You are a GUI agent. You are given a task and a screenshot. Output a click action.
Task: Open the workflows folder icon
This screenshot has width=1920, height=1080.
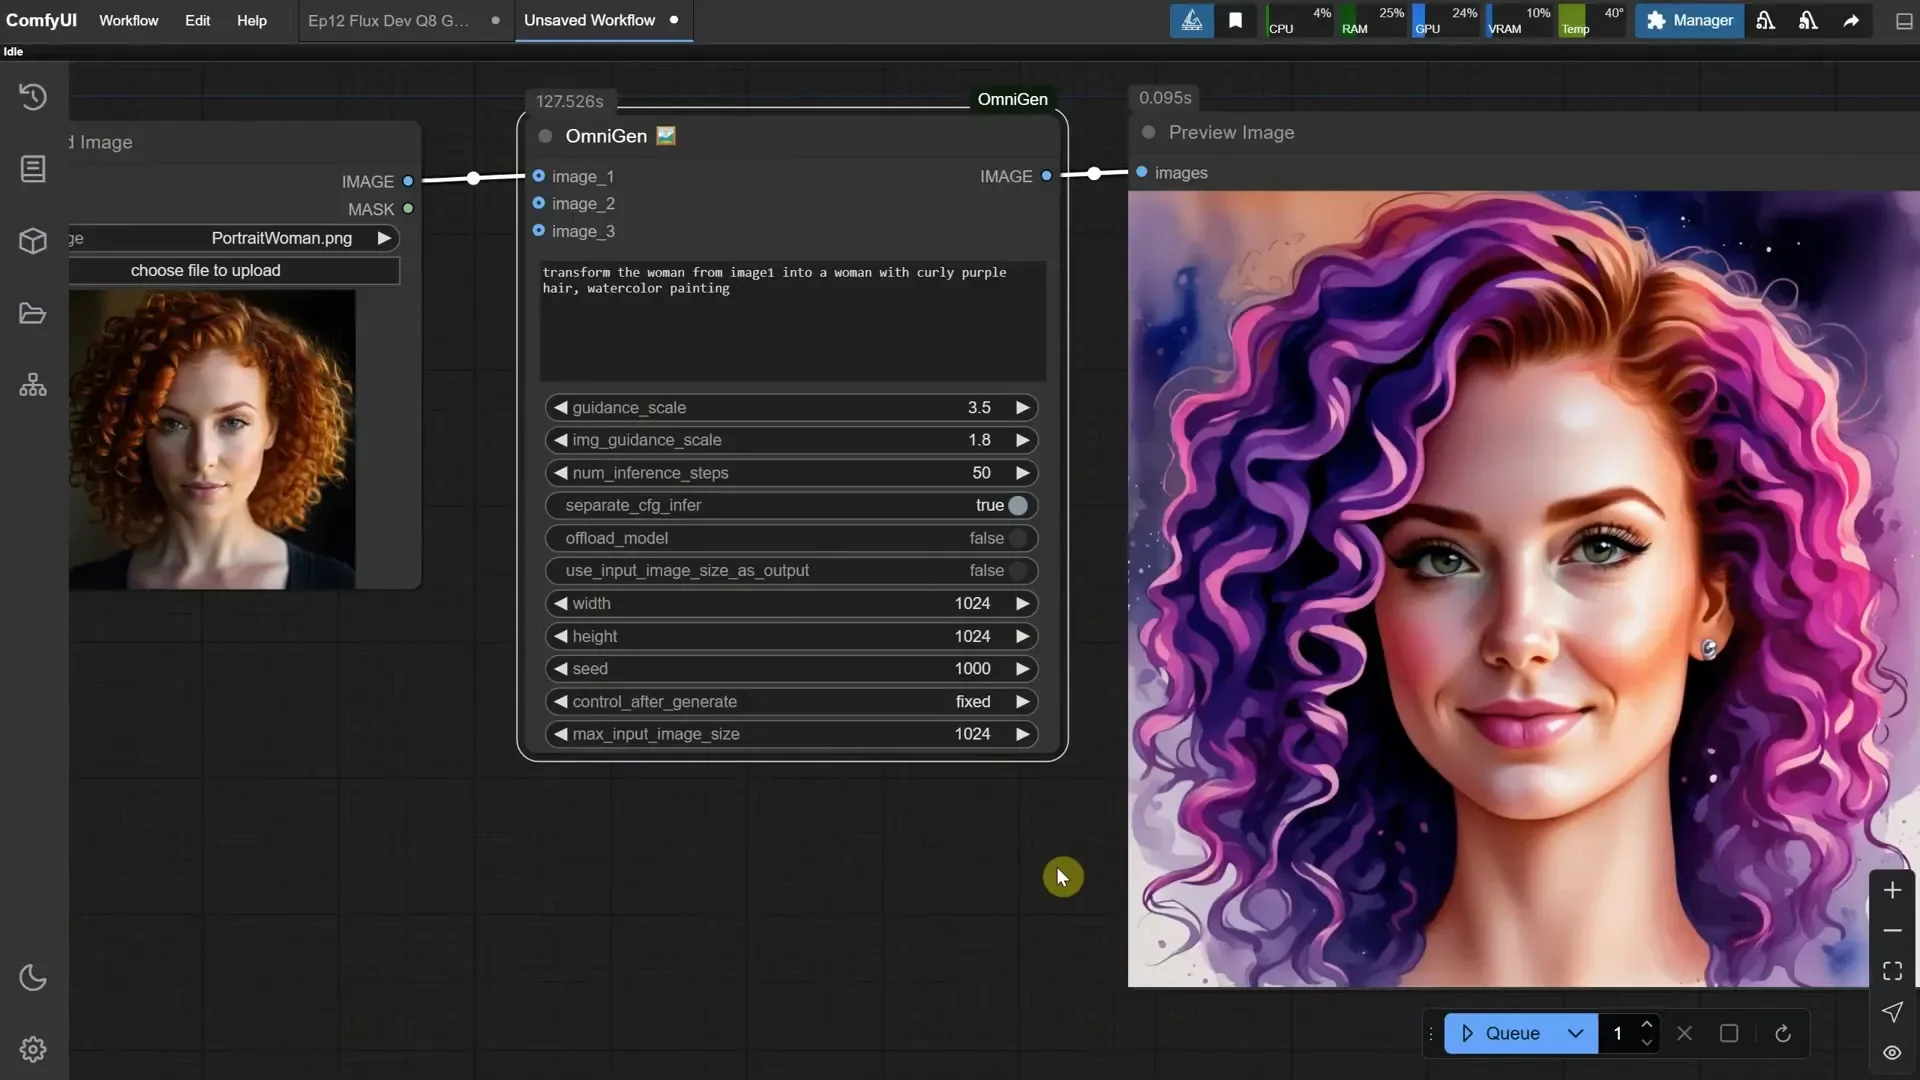33,313
